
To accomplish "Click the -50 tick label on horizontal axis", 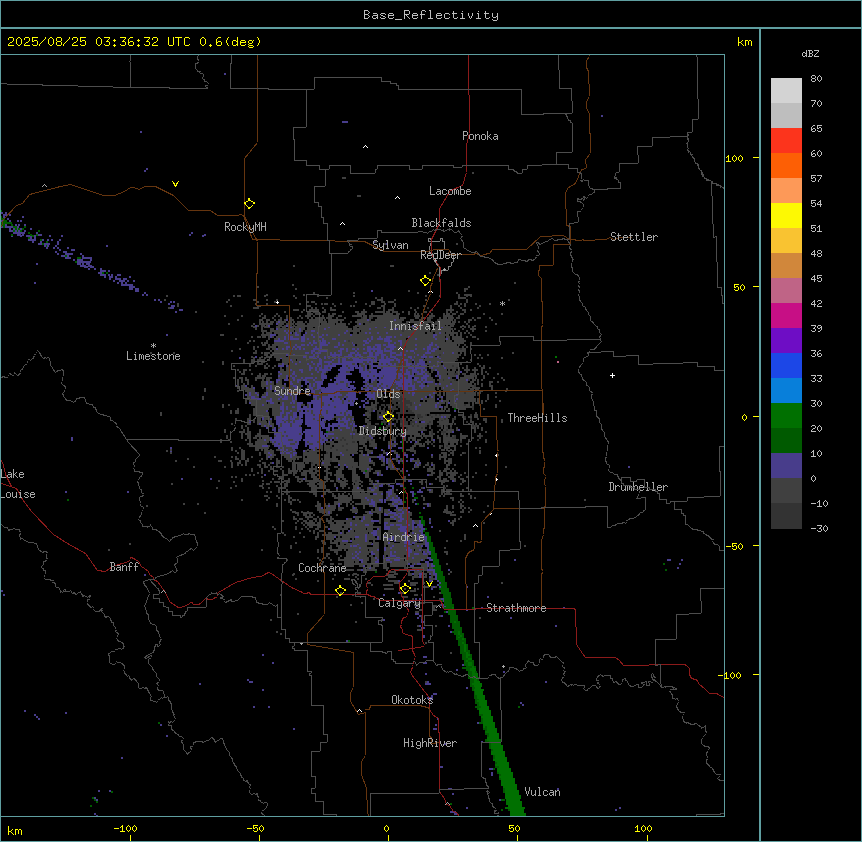I will [255, 828].
